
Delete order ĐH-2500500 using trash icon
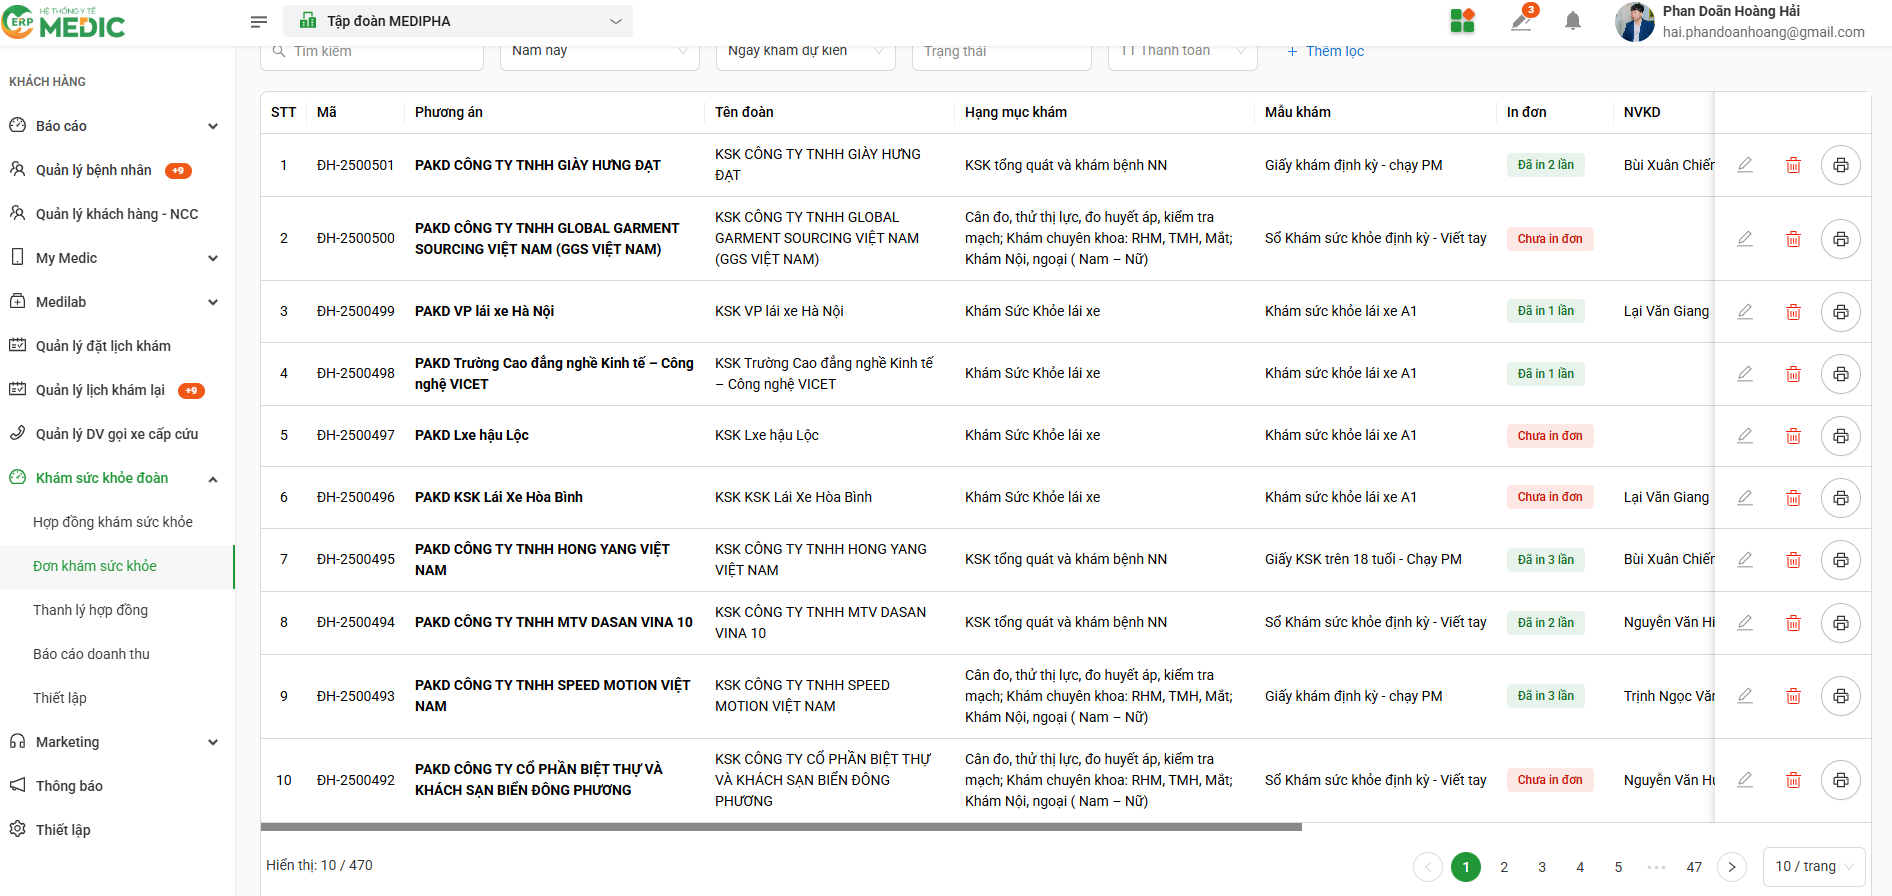coord(1793,239)
